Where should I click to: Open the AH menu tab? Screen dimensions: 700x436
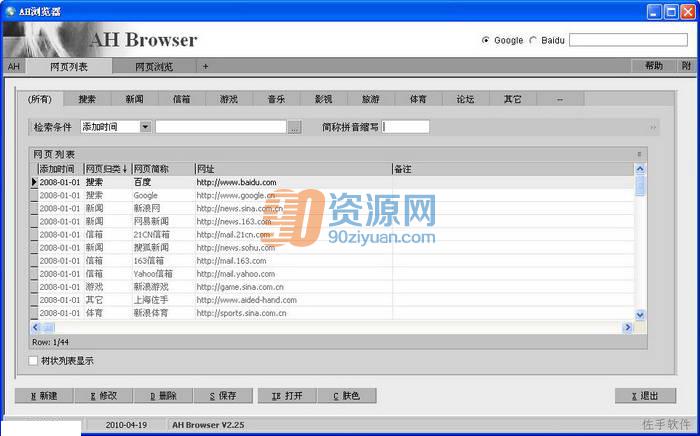(x=14, y=66)
